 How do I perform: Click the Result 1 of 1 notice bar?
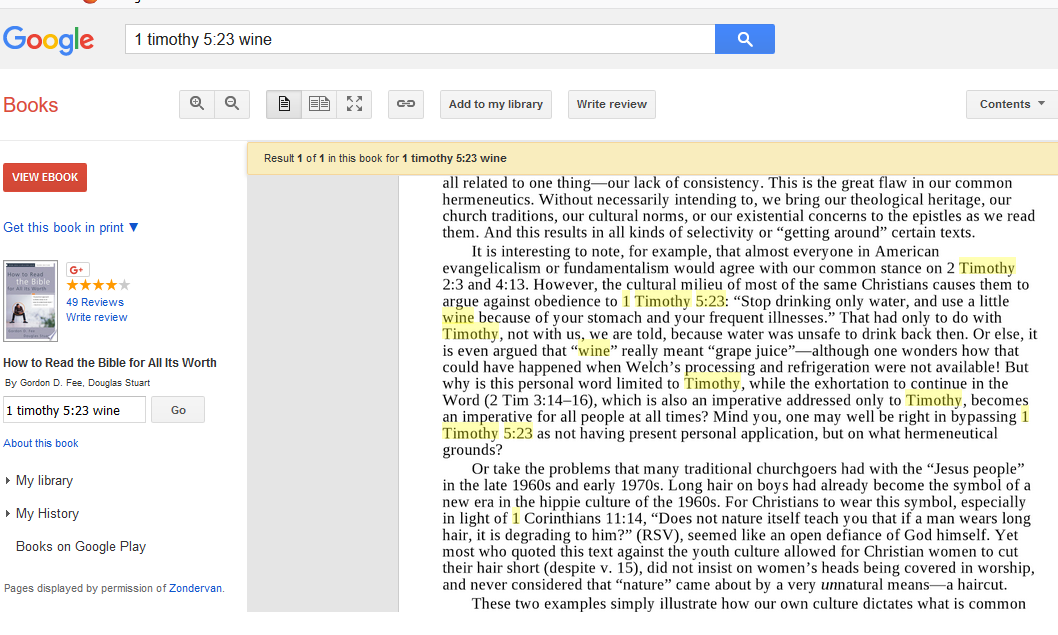[x=652, y=159]
